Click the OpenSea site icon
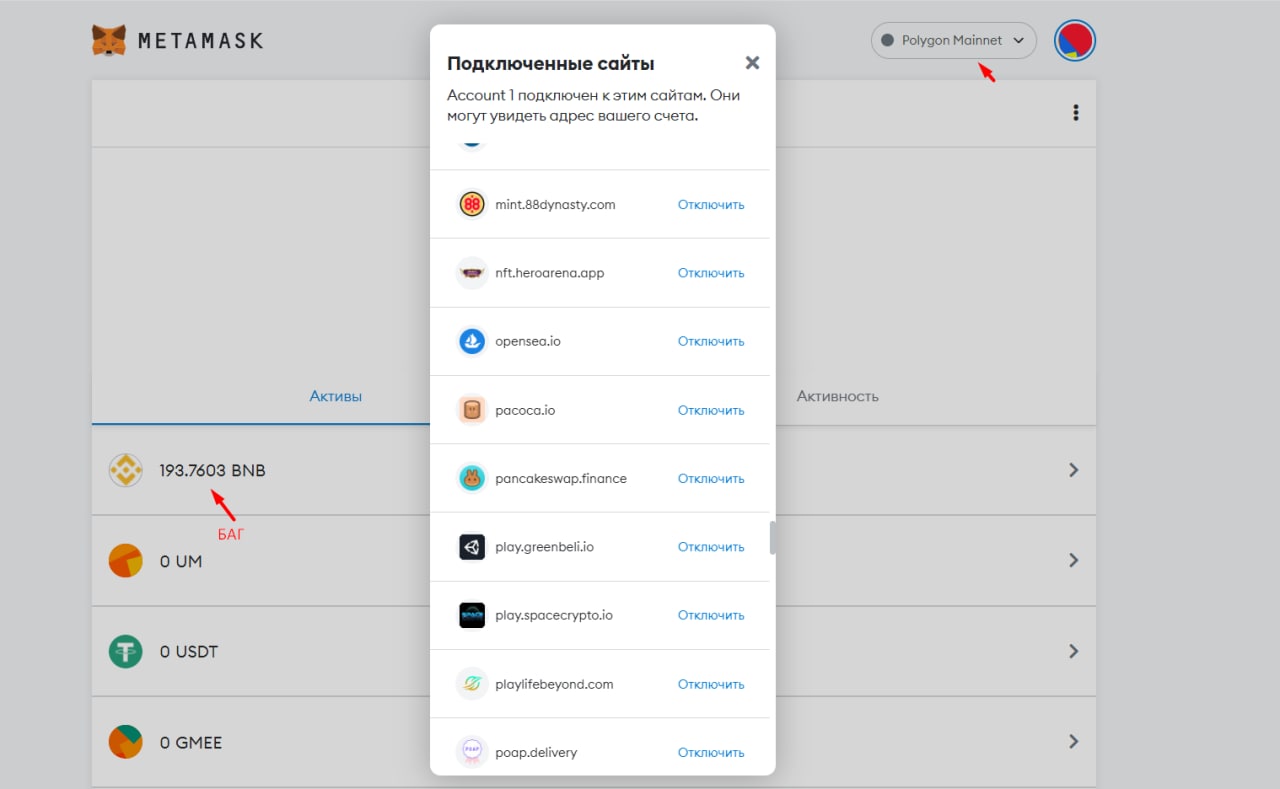Image resolution: width=1280 pixels, height=789 pixels. point(472,341)
